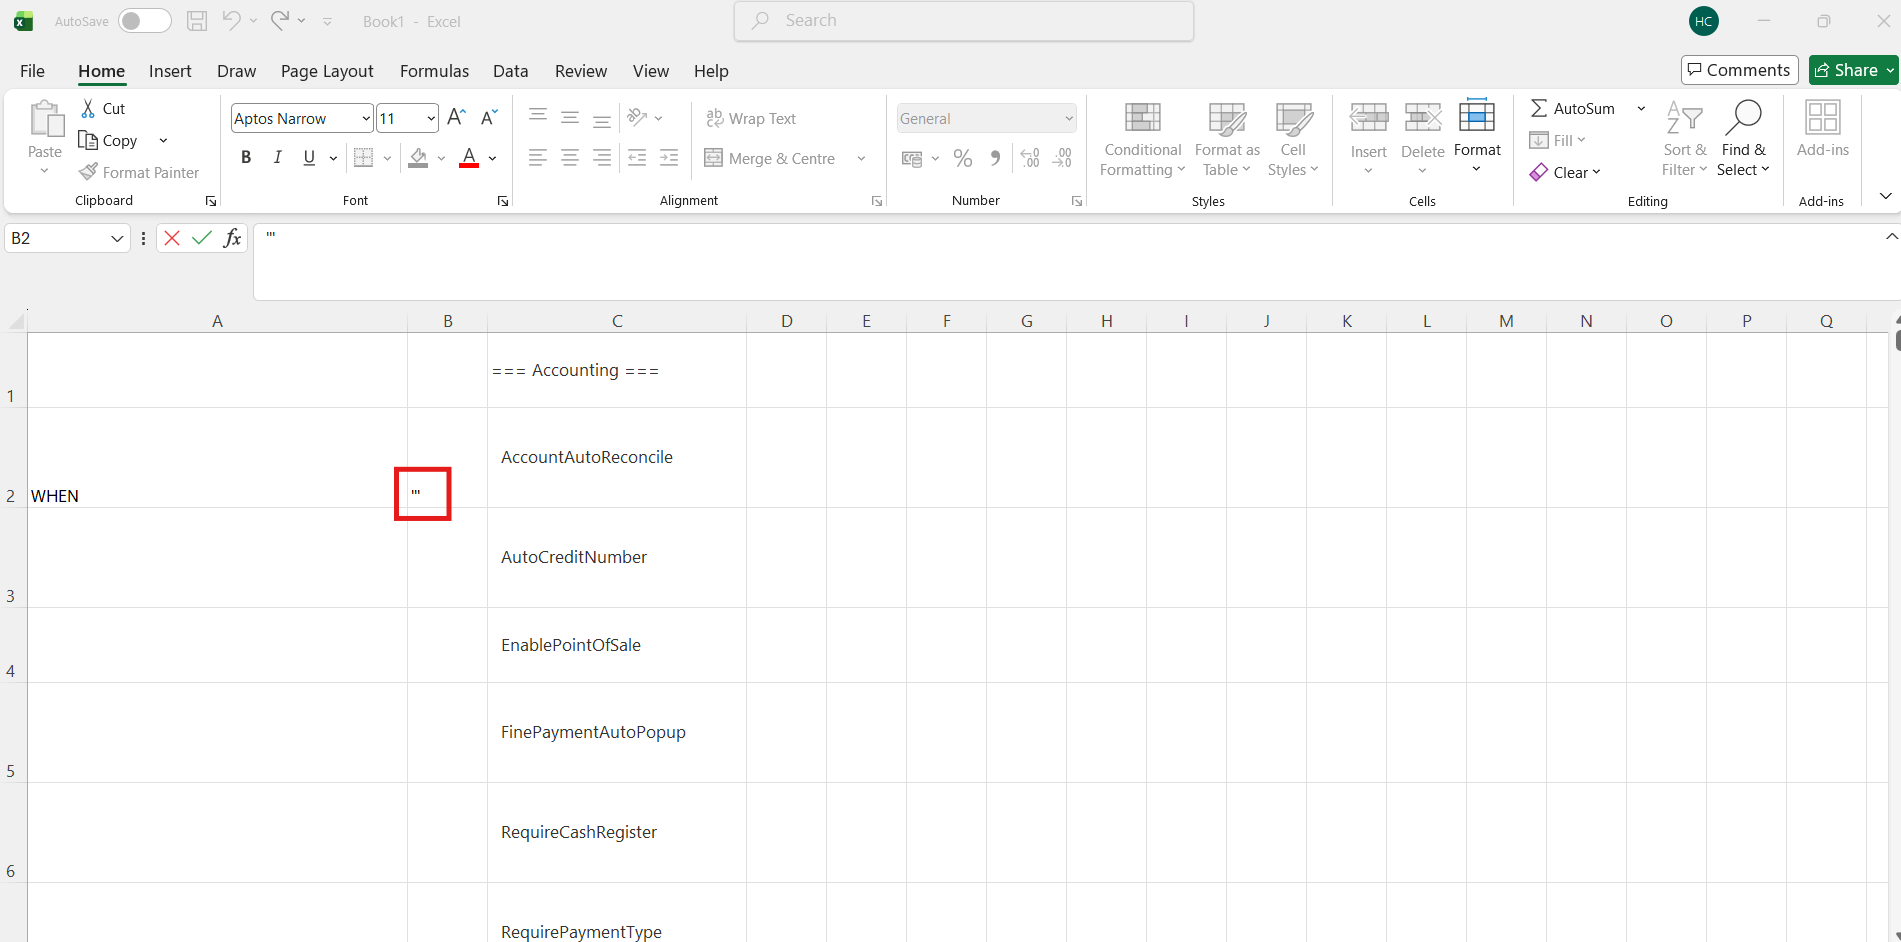Toggle Italic formatting
This screenshot has height=942, width=1901.
[x=278, y=158]
